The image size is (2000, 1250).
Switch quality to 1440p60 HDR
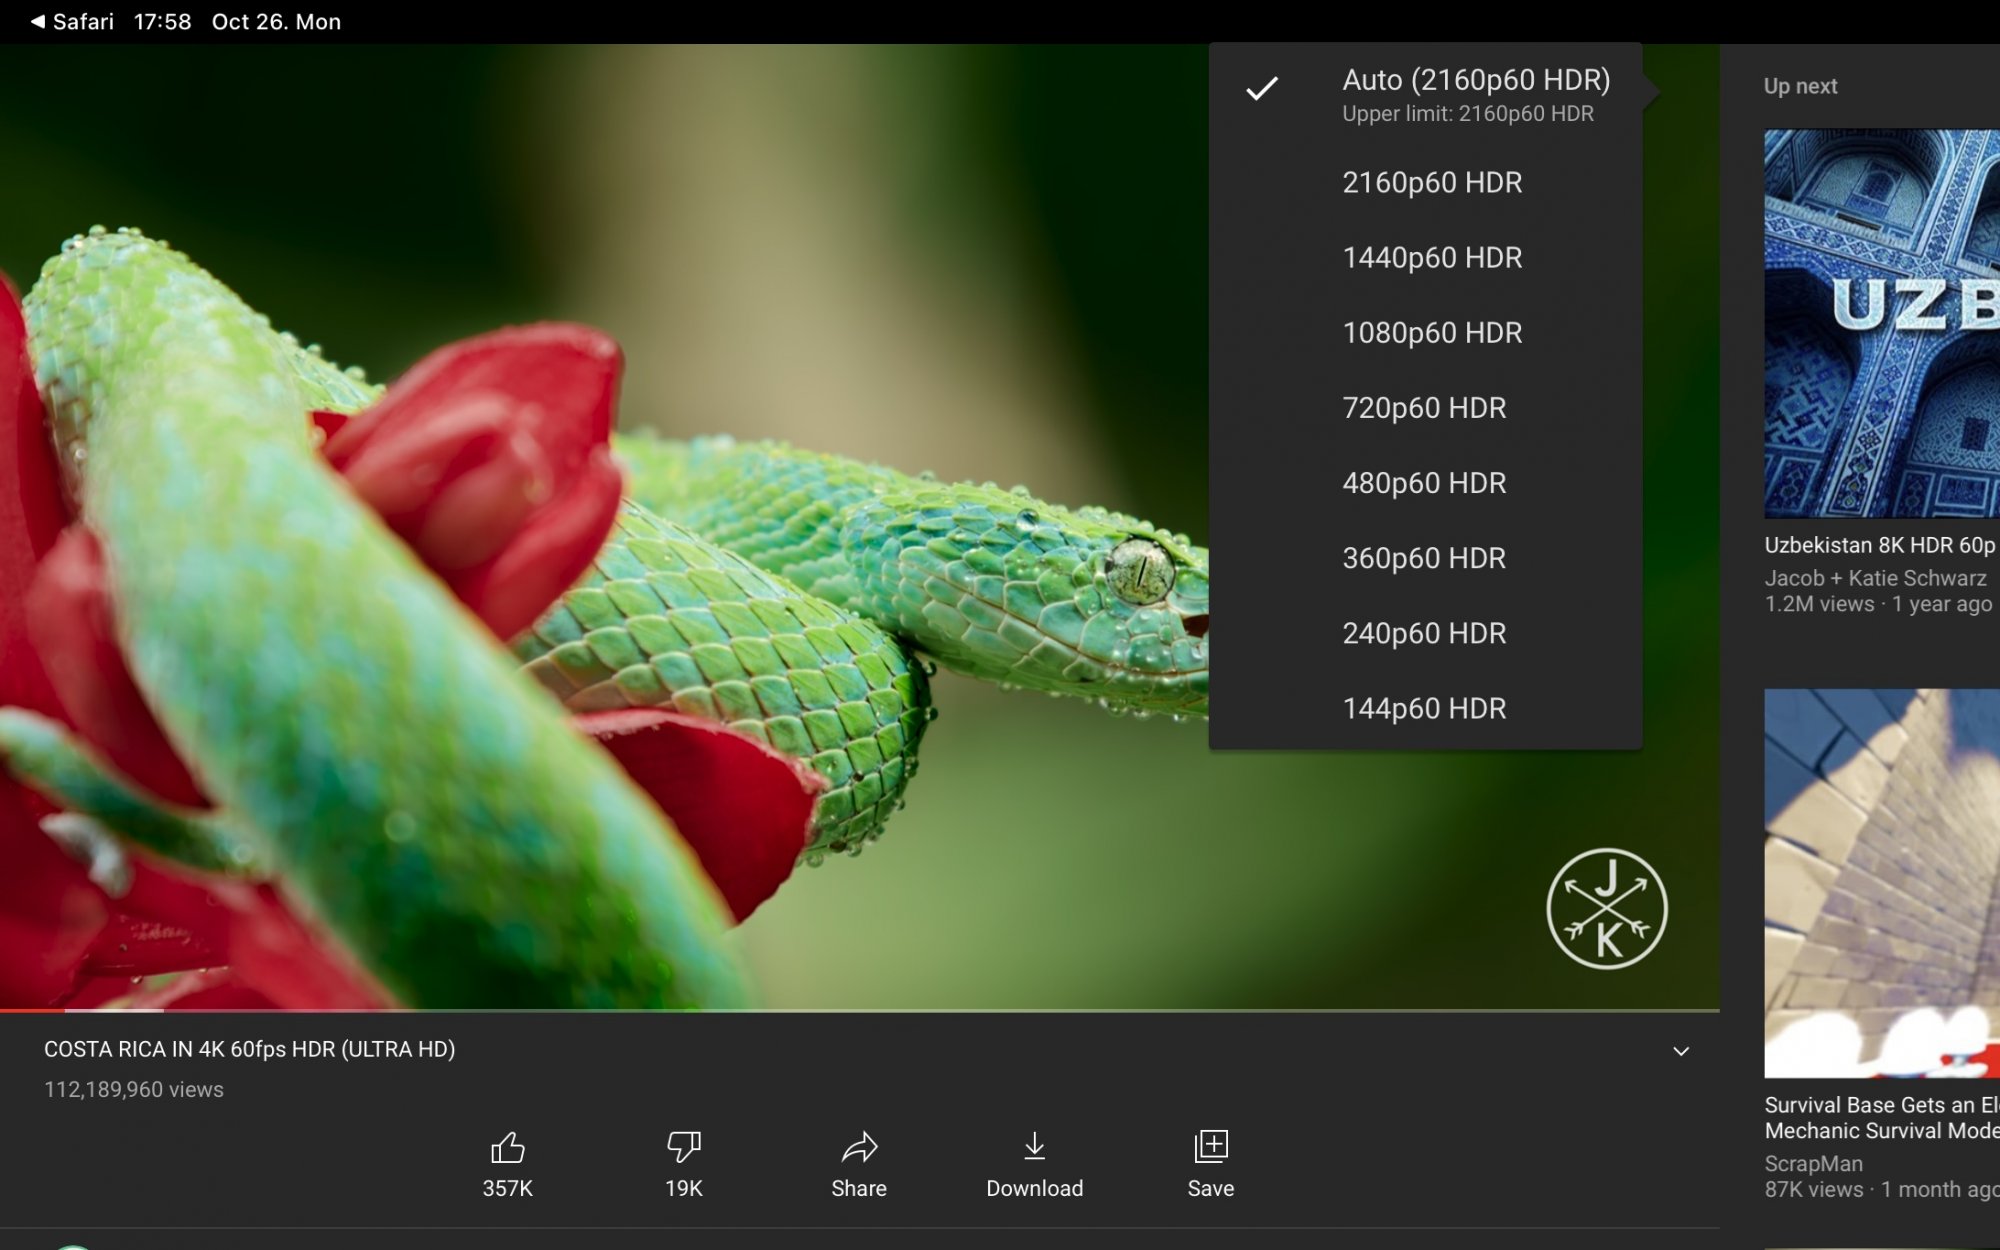tap(1431, 258)
